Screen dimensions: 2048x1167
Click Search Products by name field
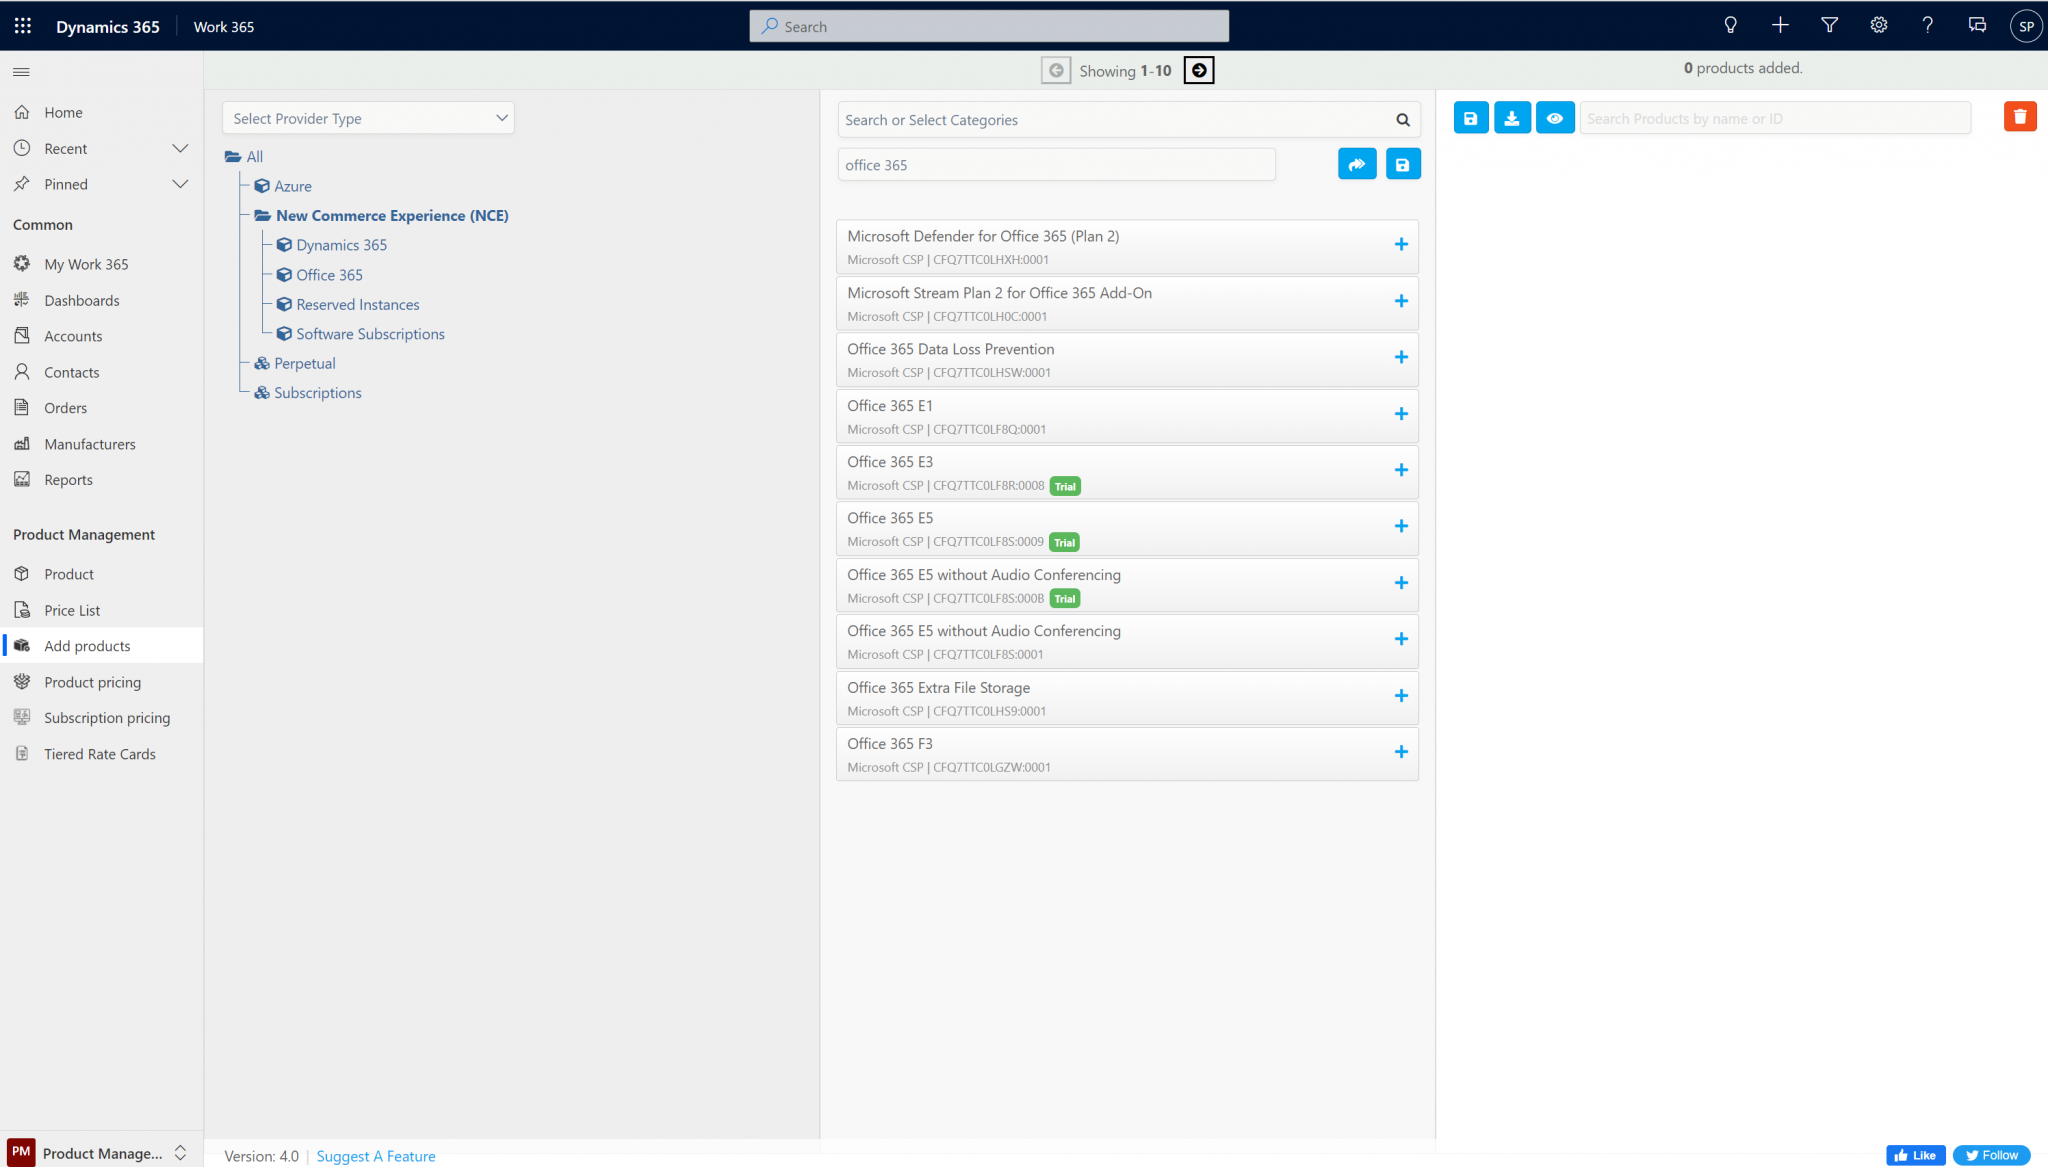1774,118
